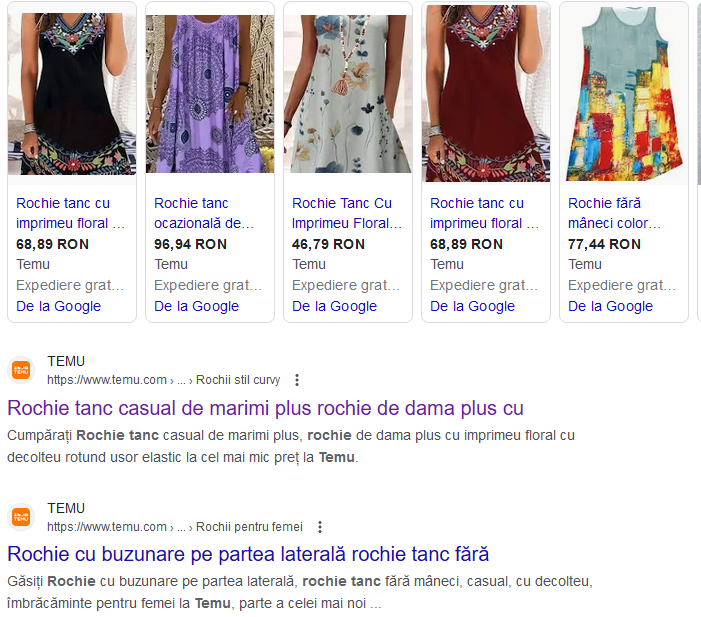Open burgundy floral tank dress image
This screenshot has height=617, width=701.
click(486, 93)
